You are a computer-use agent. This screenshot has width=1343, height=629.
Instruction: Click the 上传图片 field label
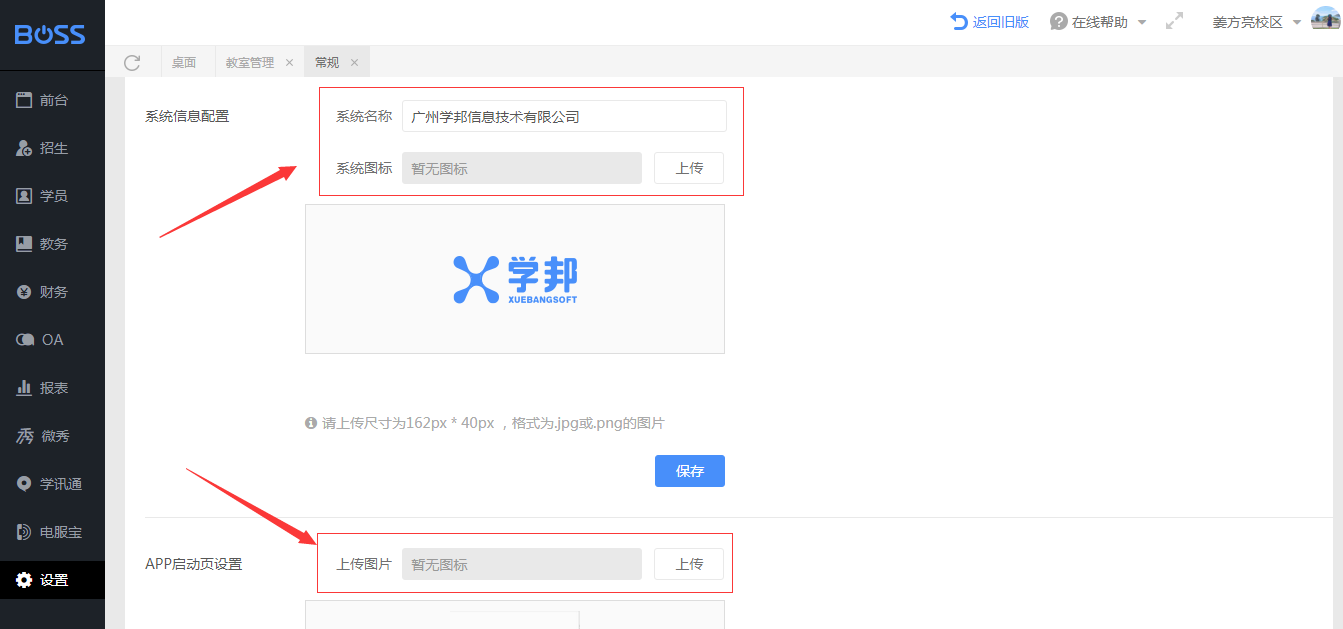(x=364, y=564)
